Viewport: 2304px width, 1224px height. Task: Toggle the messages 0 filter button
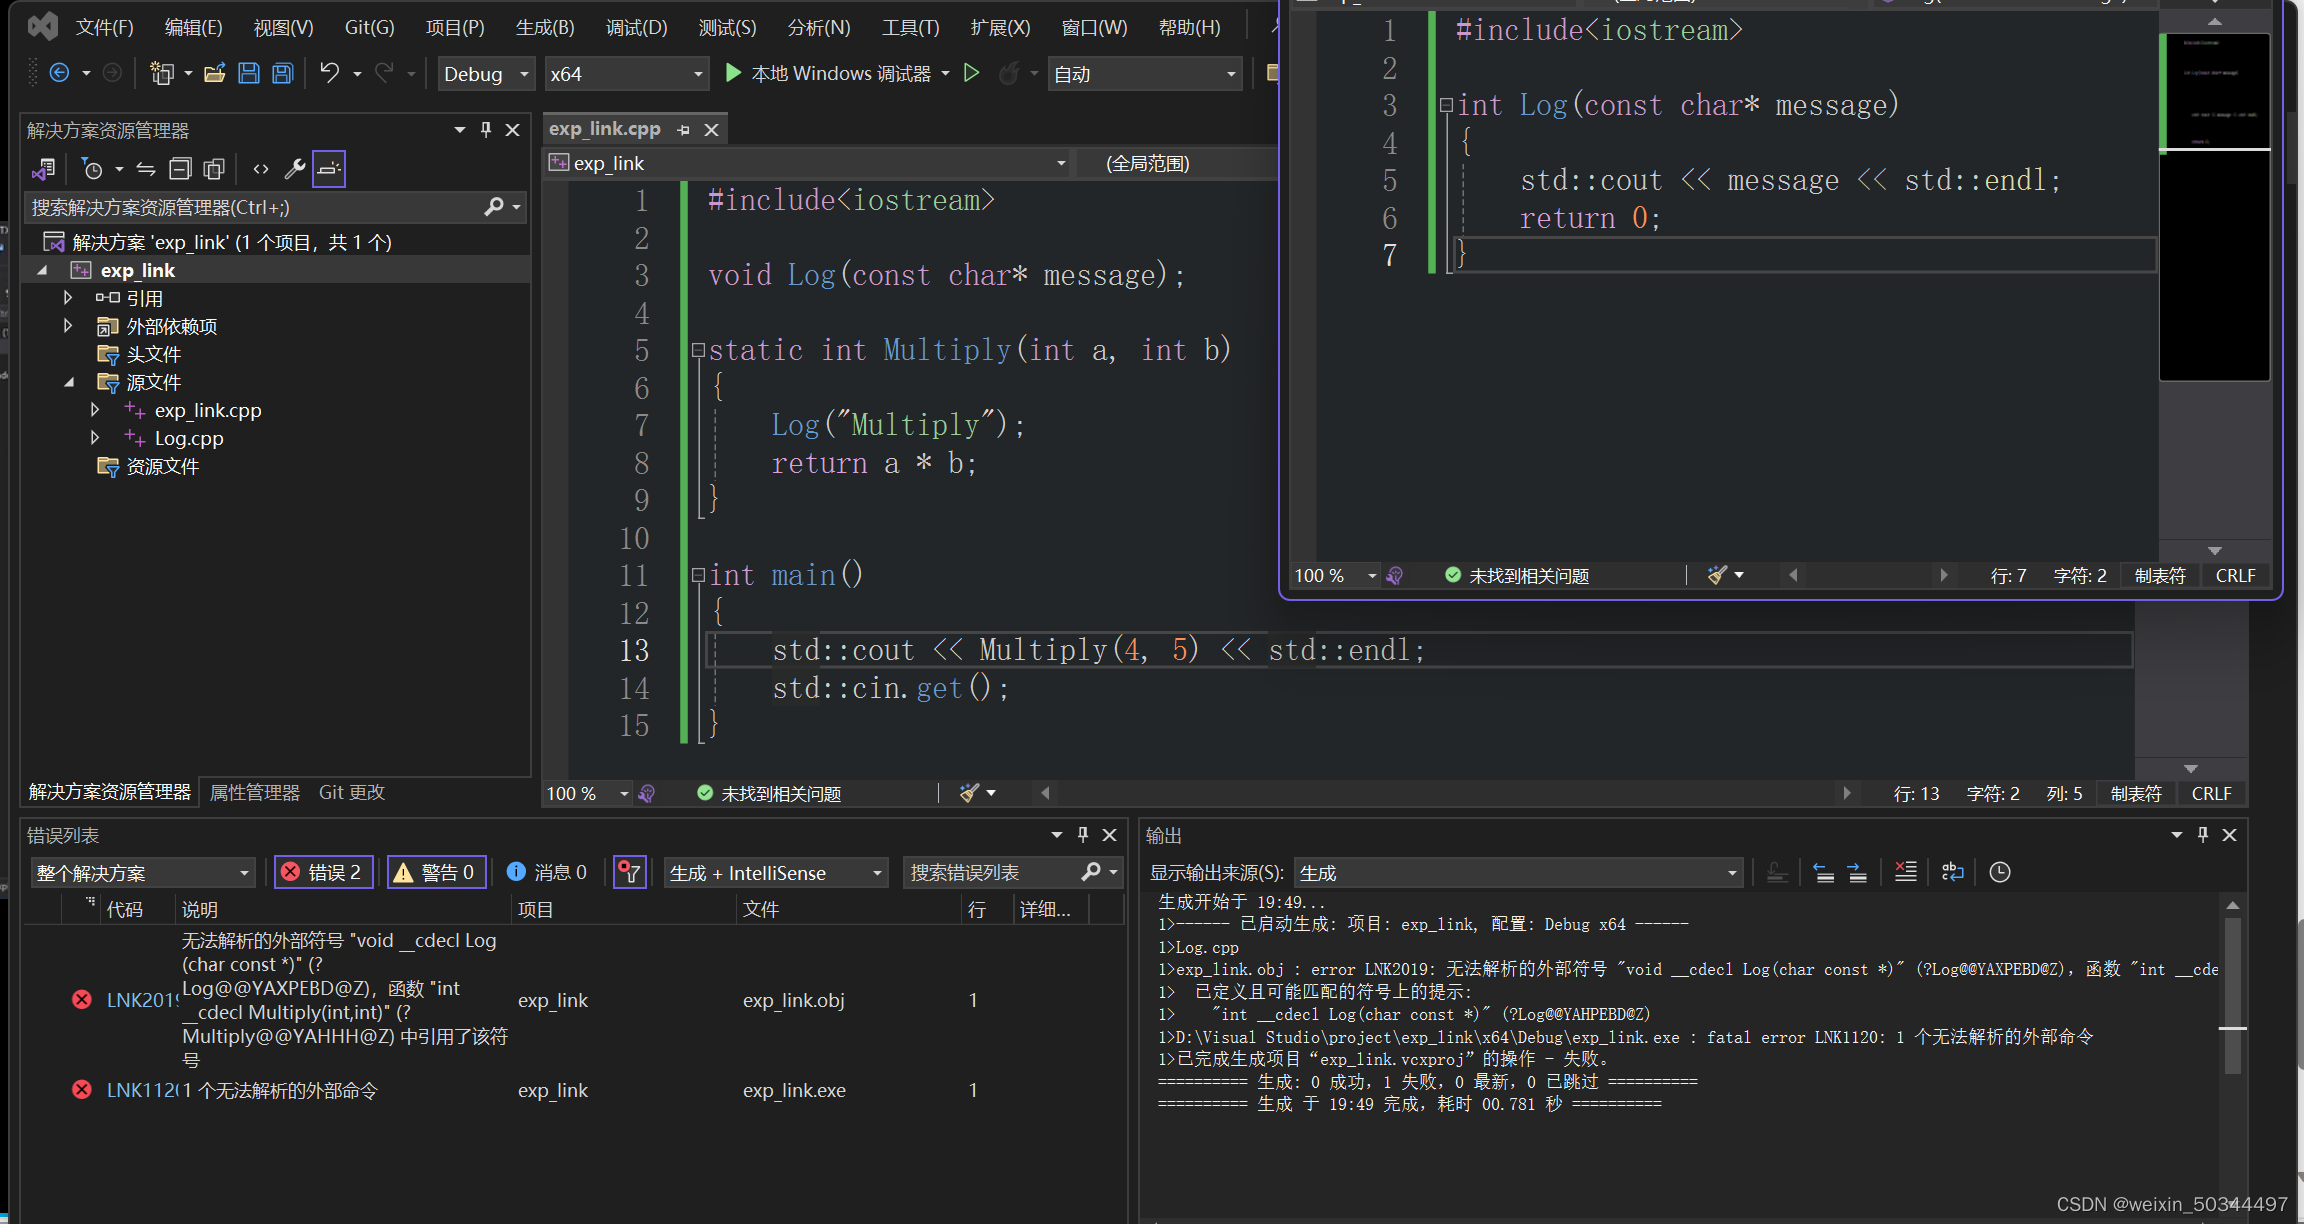(547, 872)
